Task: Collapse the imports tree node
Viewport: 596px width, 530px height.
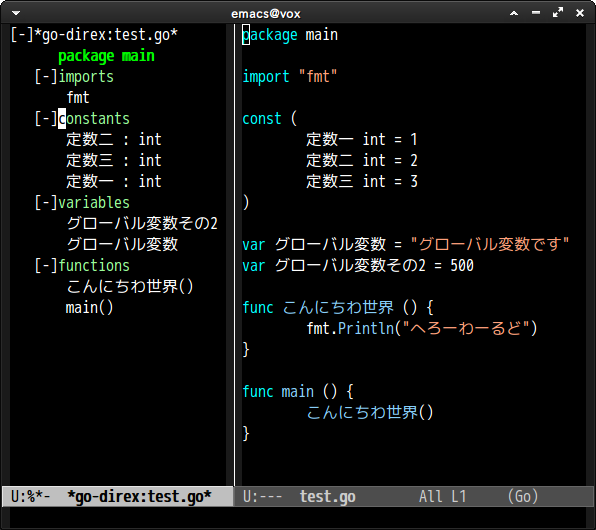Action: coord(46,77)
